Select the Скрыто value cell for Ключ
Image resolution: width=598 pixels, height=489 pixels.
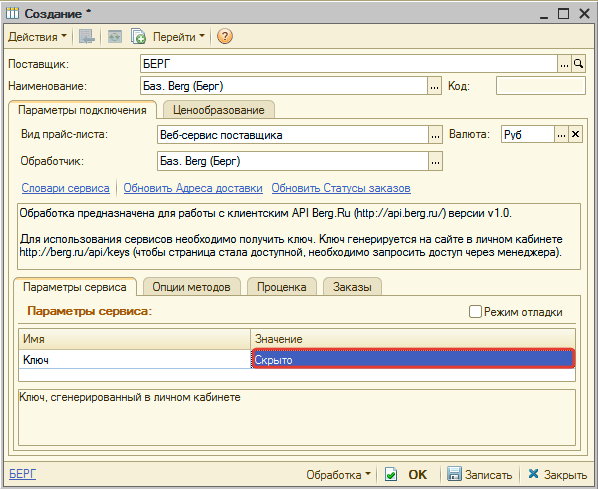click(x=413, y=359)
